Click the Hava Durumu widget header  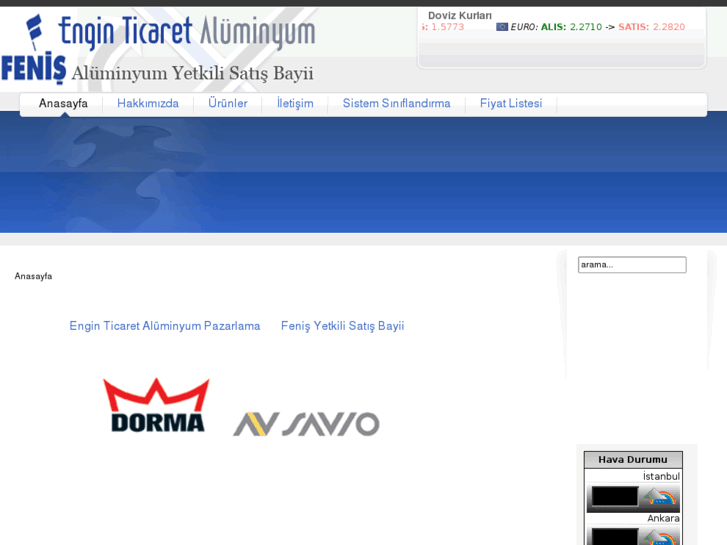(633, 460)
